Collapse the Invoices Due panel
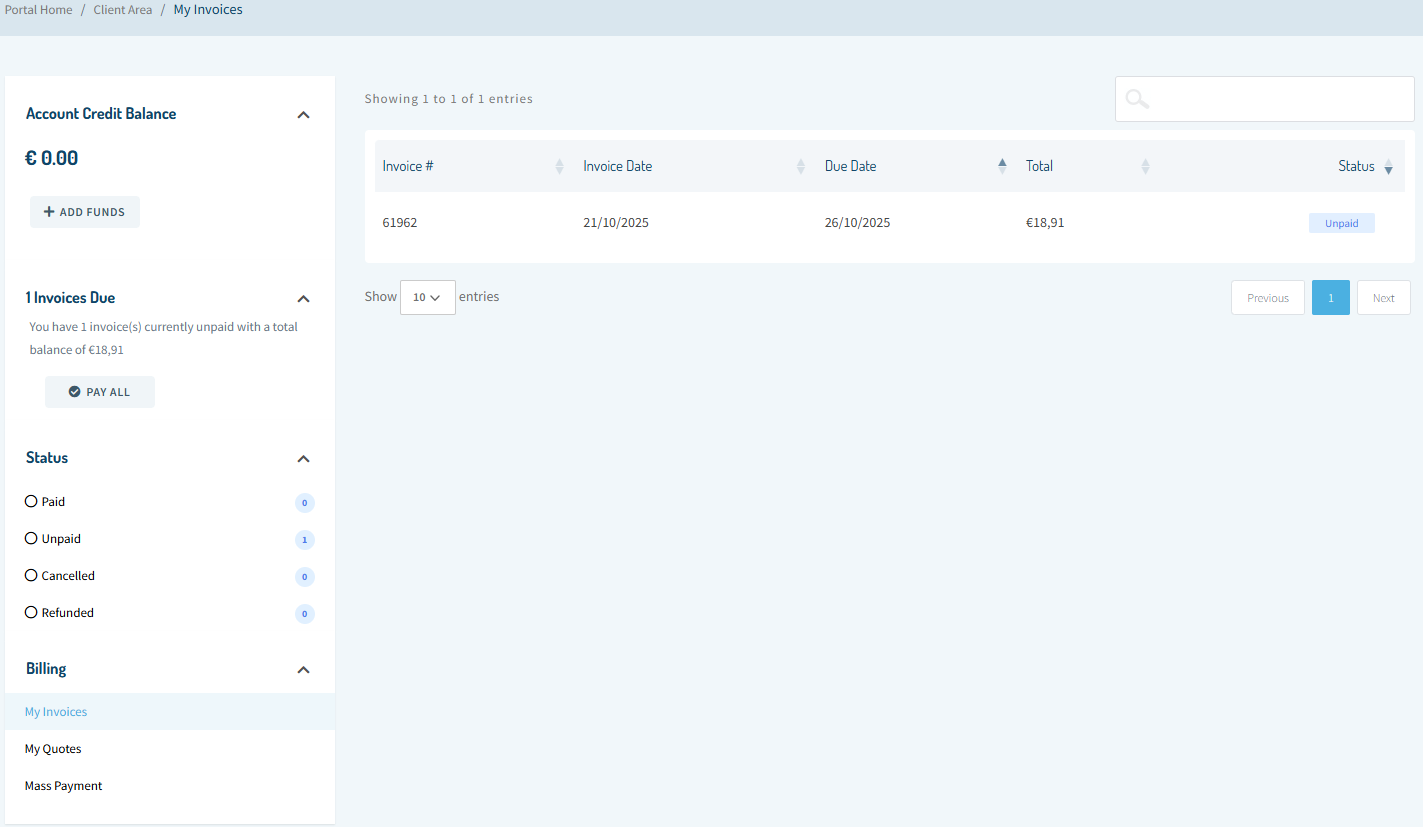The image size is (1423, 827). click(x=304, y=299)
